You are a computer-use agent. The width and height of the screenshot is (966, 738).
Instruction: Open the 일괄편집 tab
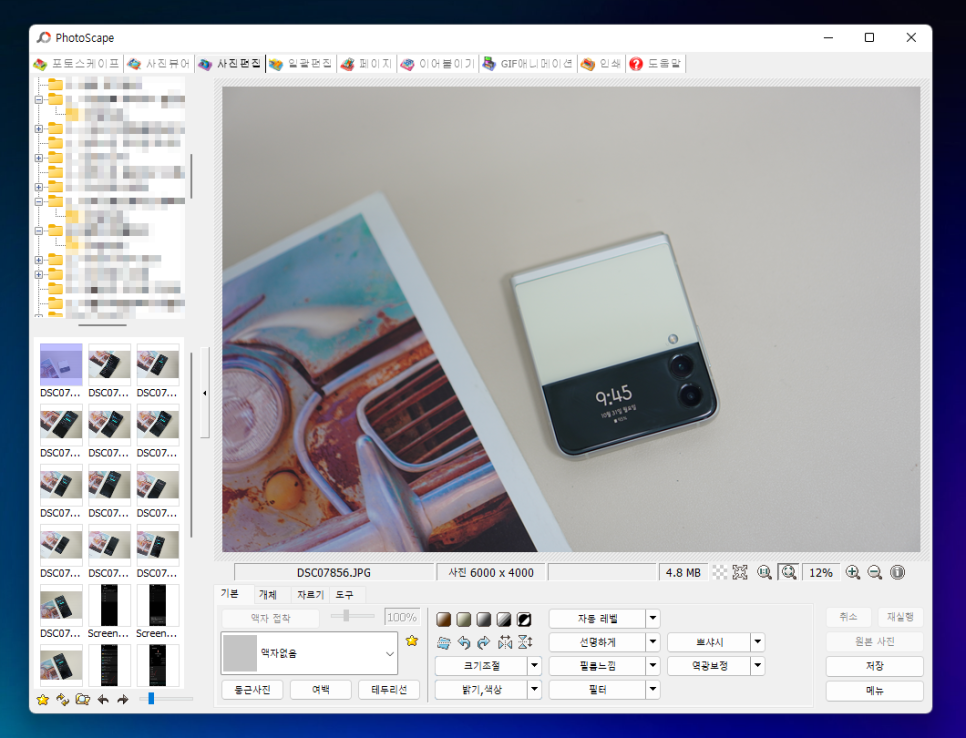tap(301, 63)
